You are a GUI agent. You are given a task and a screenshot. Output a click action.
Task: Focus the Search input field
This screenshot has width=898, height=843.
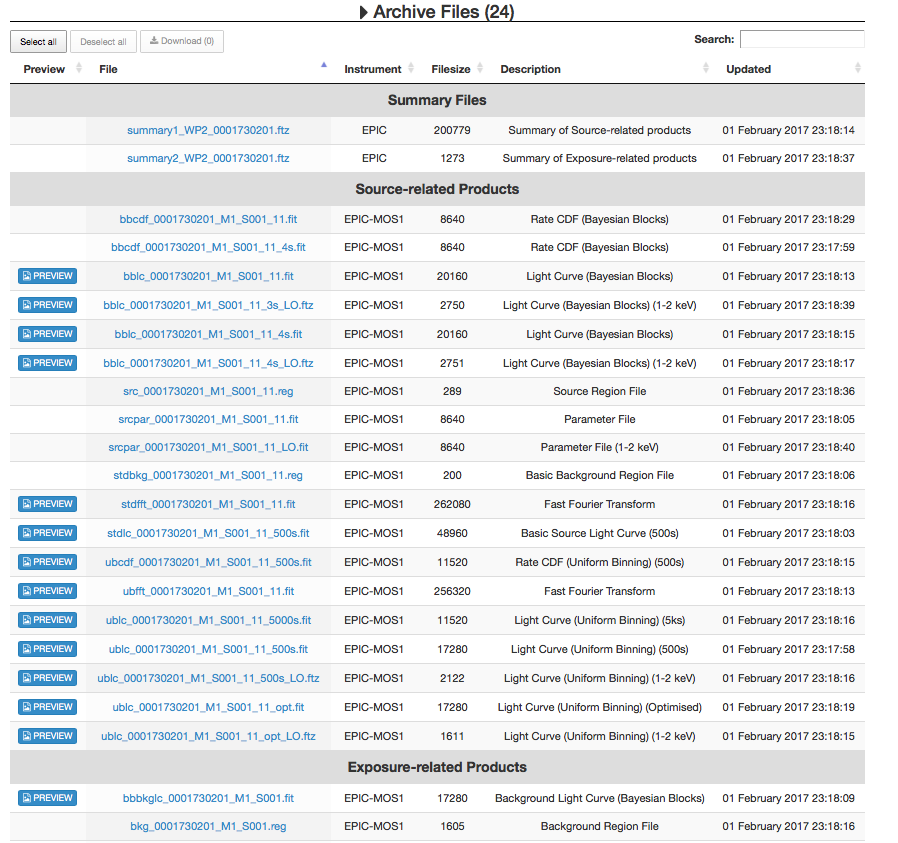click(x=801, y=40)
